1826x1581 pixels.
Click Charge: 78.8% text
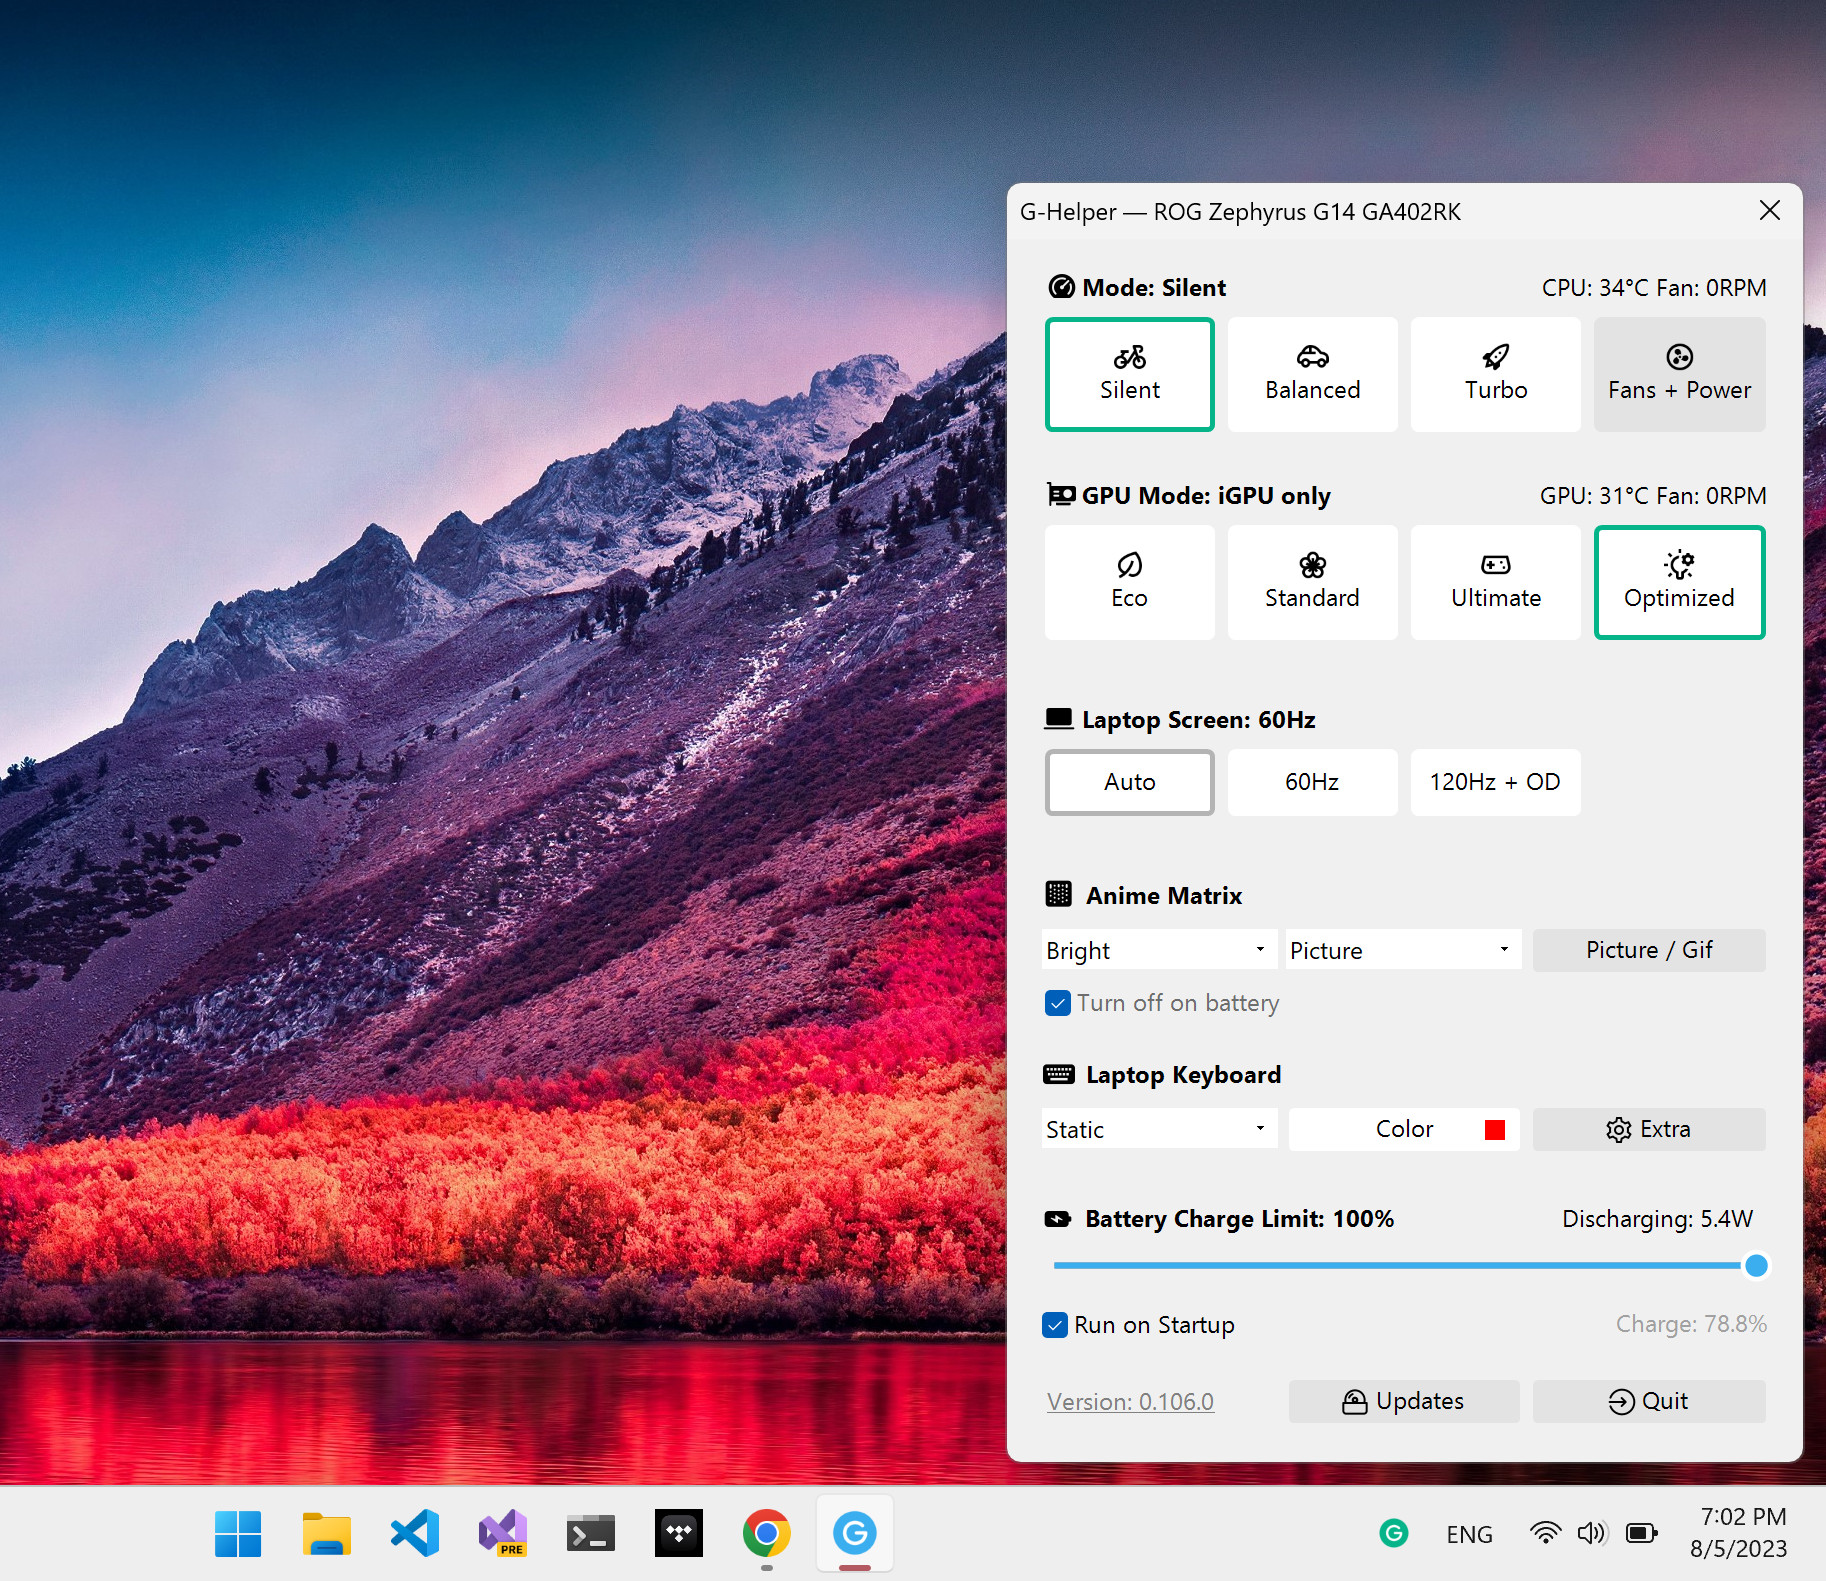click(1691, 1324)
